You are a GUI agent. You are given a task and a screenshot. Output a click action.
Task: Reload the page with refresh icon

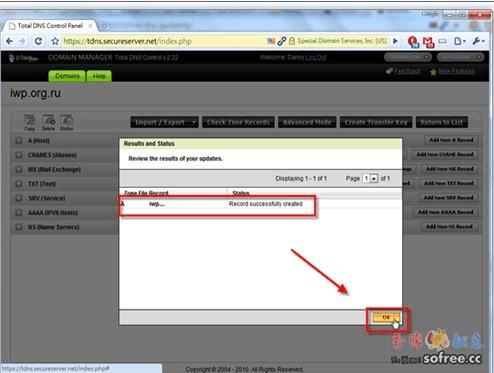38,41
